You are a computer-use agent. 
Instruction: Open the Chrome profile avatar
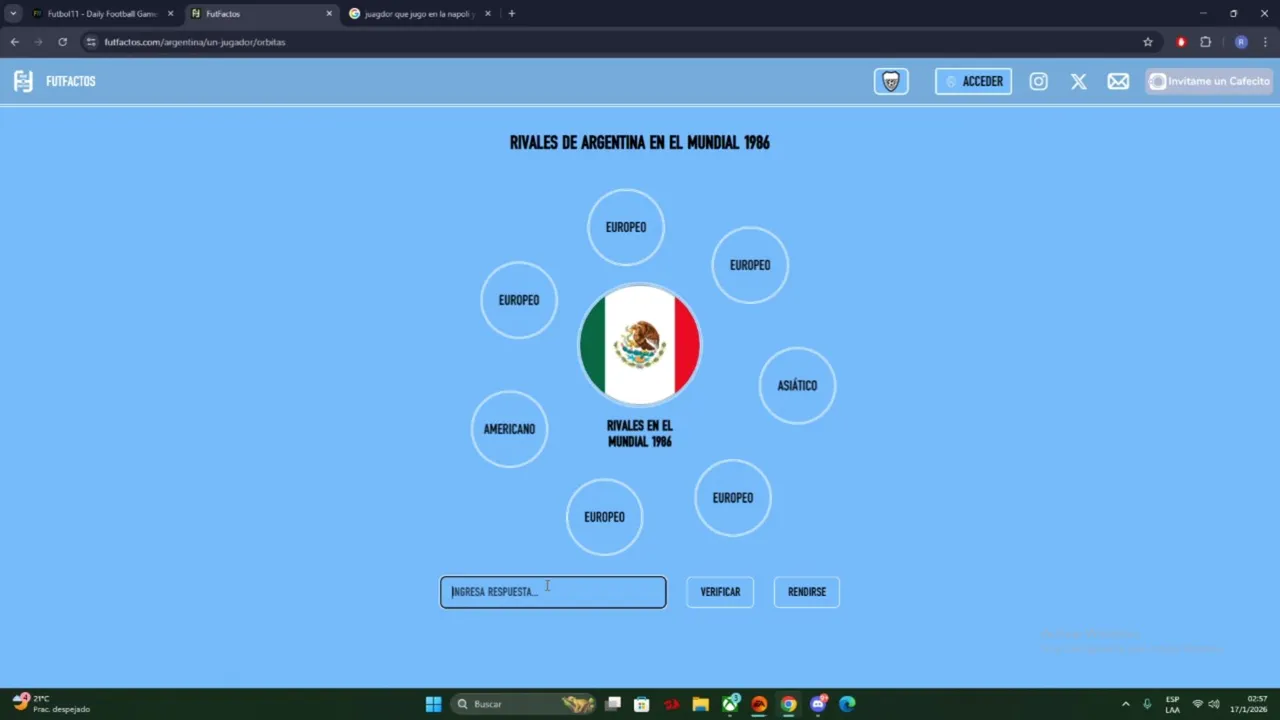coord(1241,42)
